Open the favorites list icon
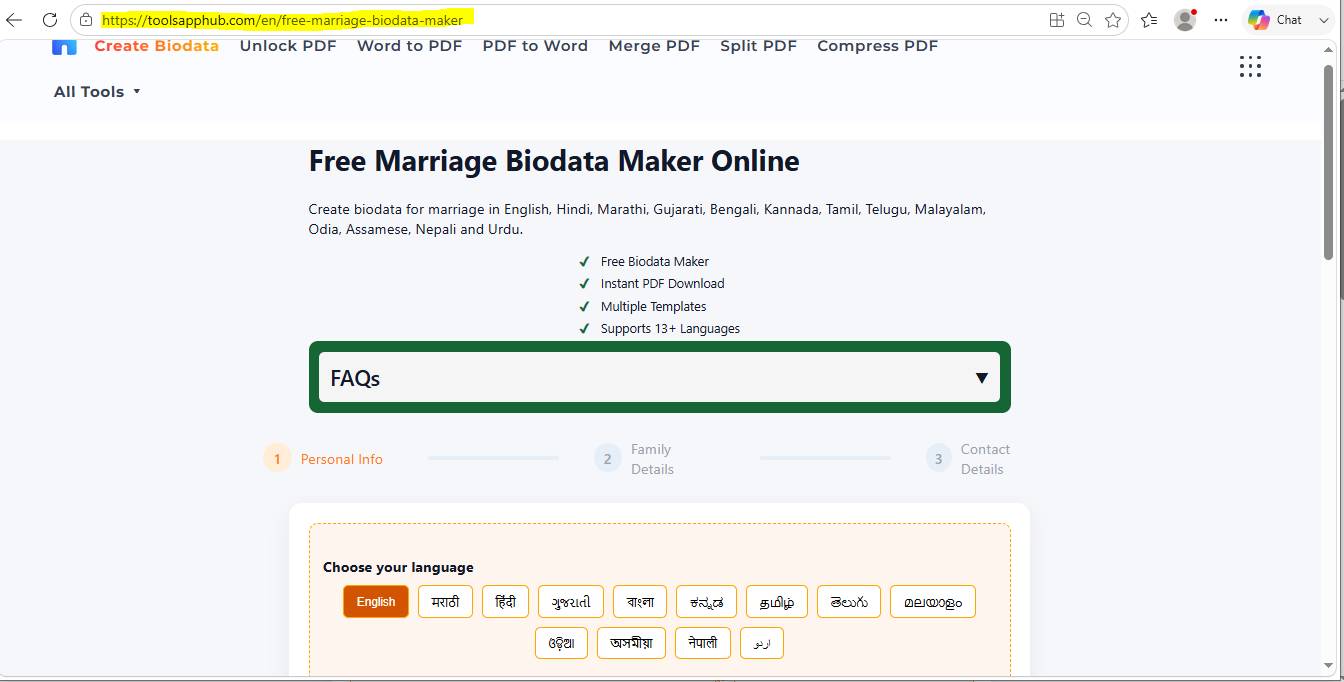This screenshot has height=682, width=1344. [1149, 19]
